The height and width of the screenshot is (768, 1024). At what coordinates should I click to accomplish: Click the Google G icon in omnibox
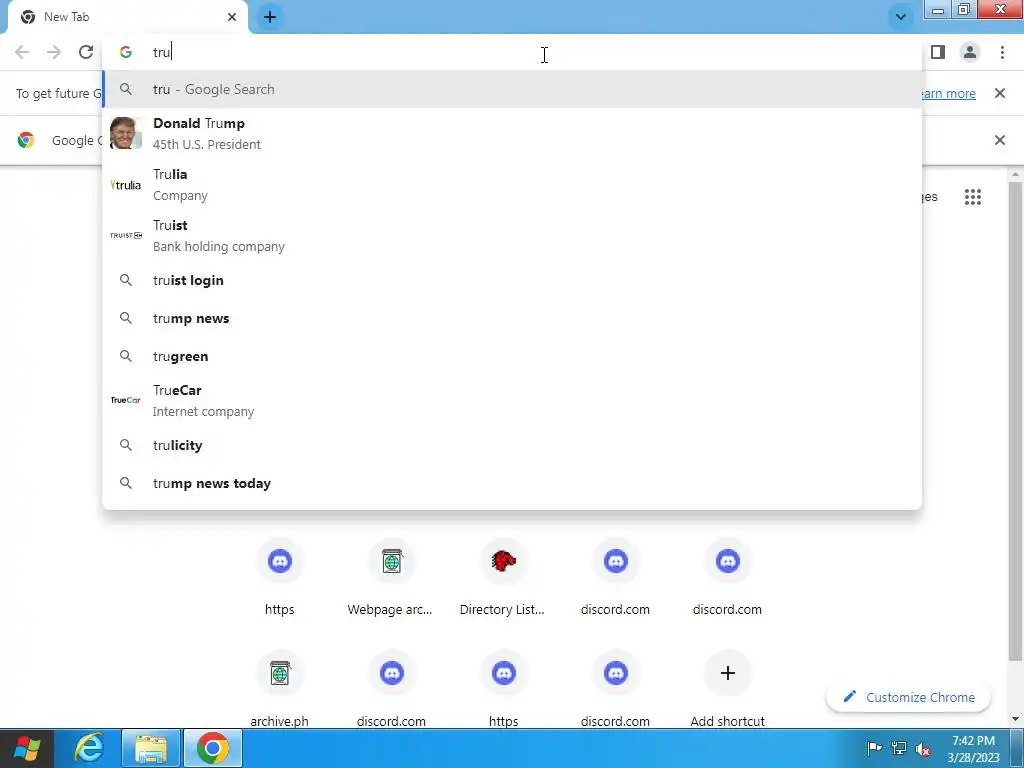pos(126,52)
